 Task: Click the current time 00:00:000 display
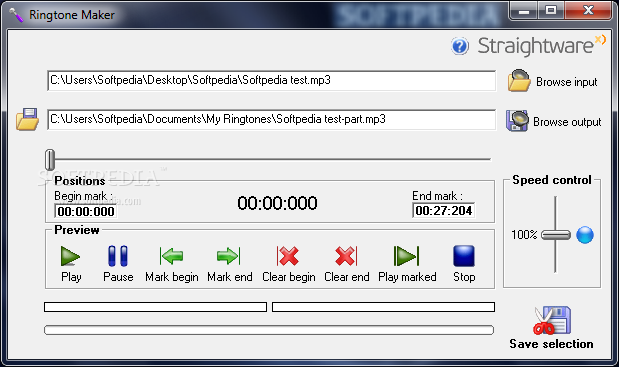[277, 203]
